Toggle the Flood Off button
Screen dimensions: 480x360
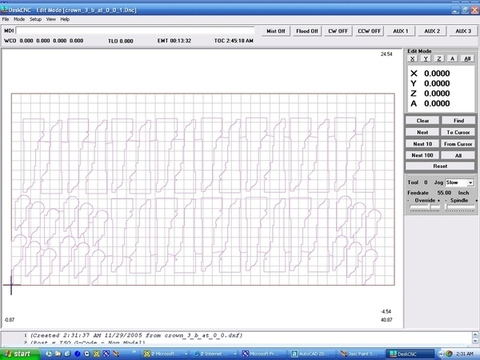307,31
